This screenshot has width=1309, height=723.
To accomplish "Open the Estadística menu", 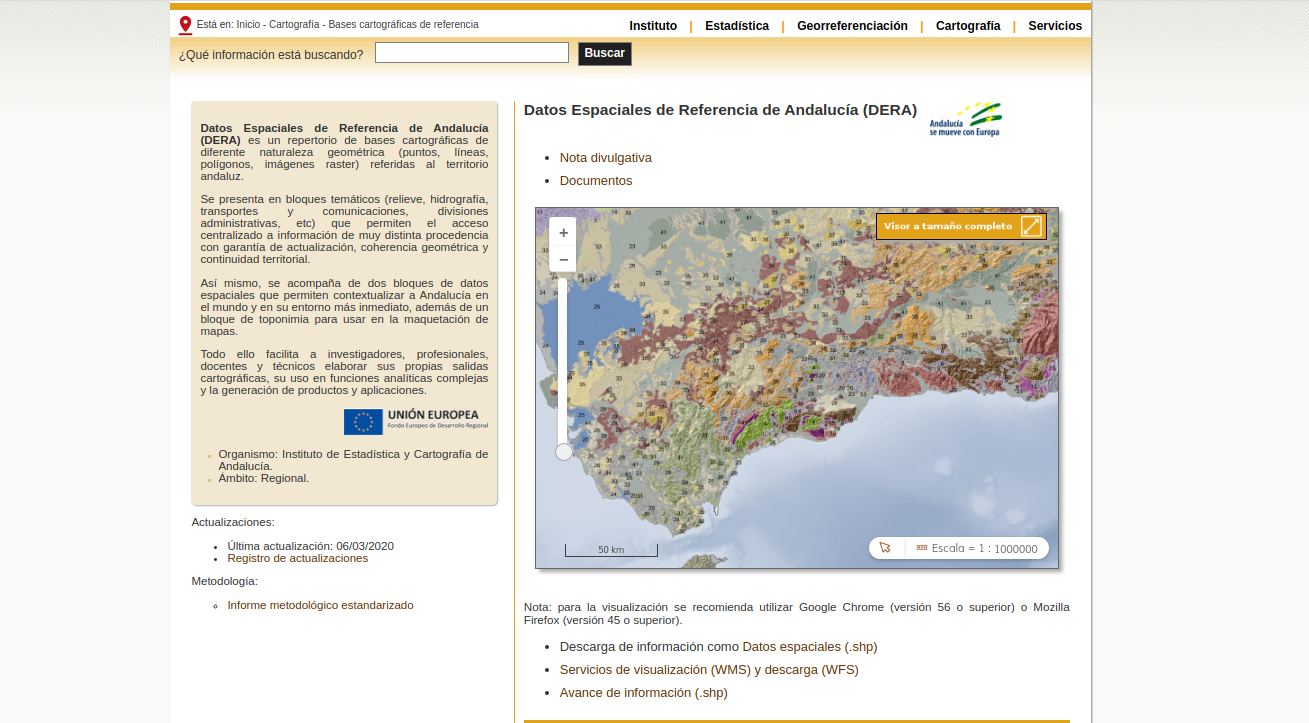I will 737,26.
